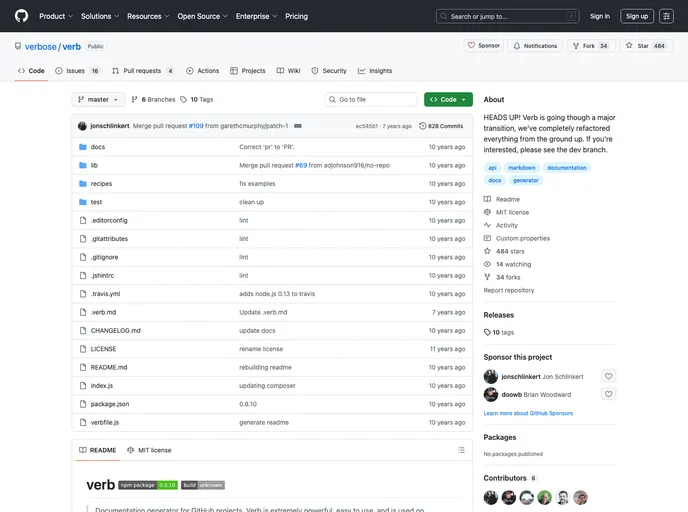Sponsor jonschlinkert with heart button

pos(608,376)
